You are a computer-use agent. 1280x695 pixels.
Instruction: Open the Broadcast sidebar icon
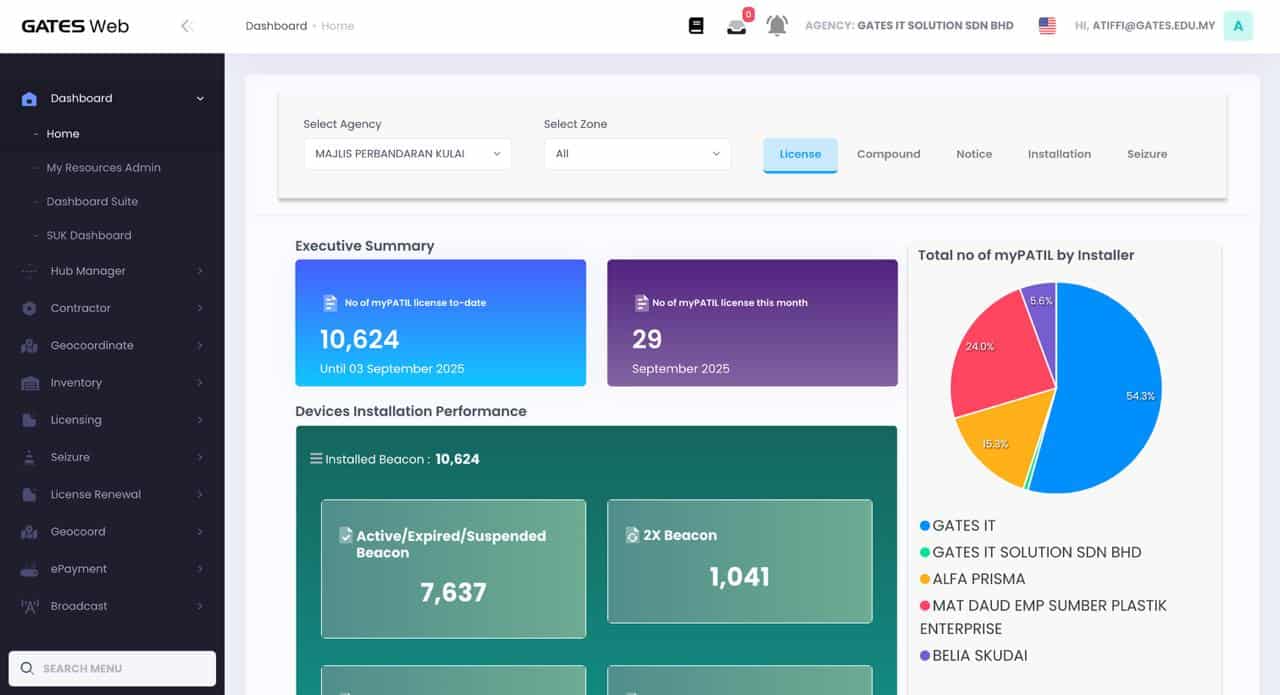click(29, 606)
